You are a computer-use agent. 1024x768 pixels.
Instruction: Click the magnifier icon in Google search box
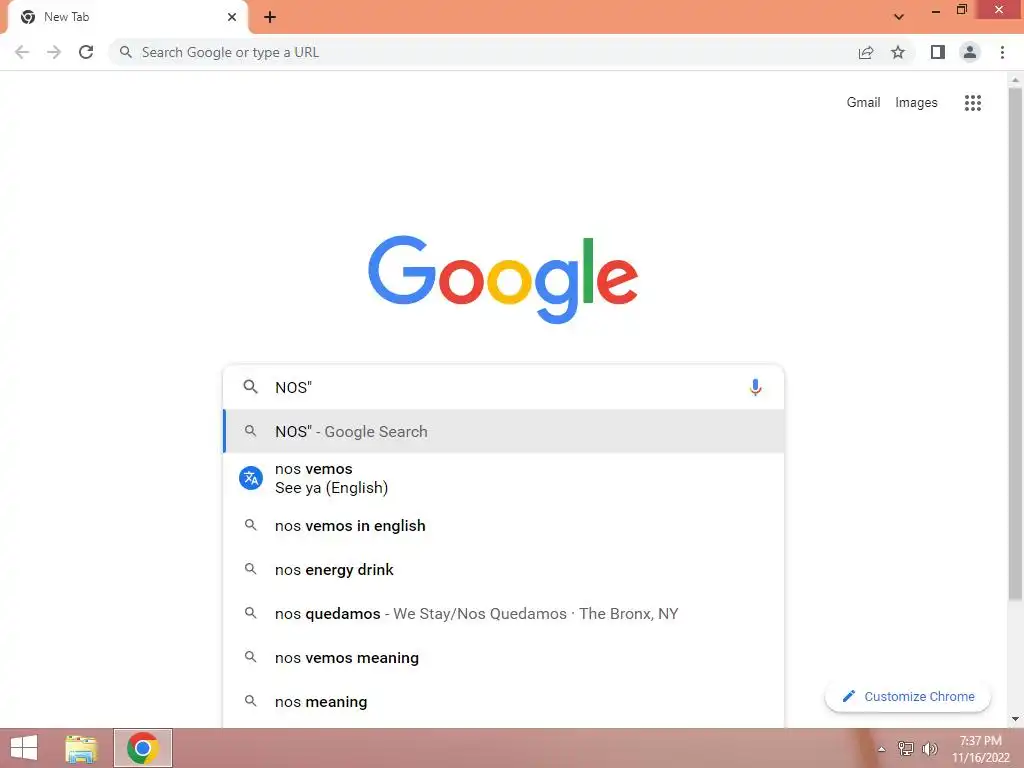point(250,387)
